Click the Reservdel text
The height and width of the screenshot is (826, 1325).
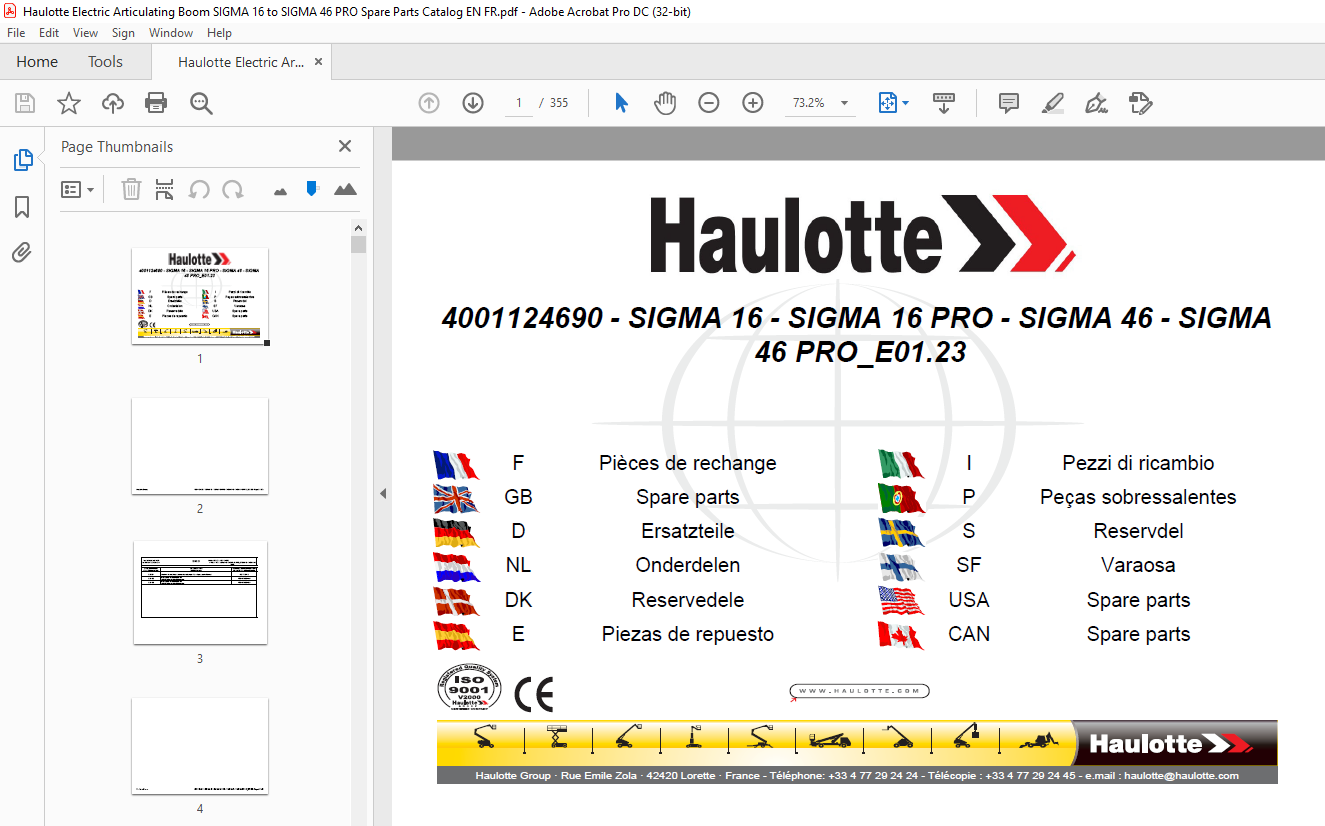pos(1138,531)
